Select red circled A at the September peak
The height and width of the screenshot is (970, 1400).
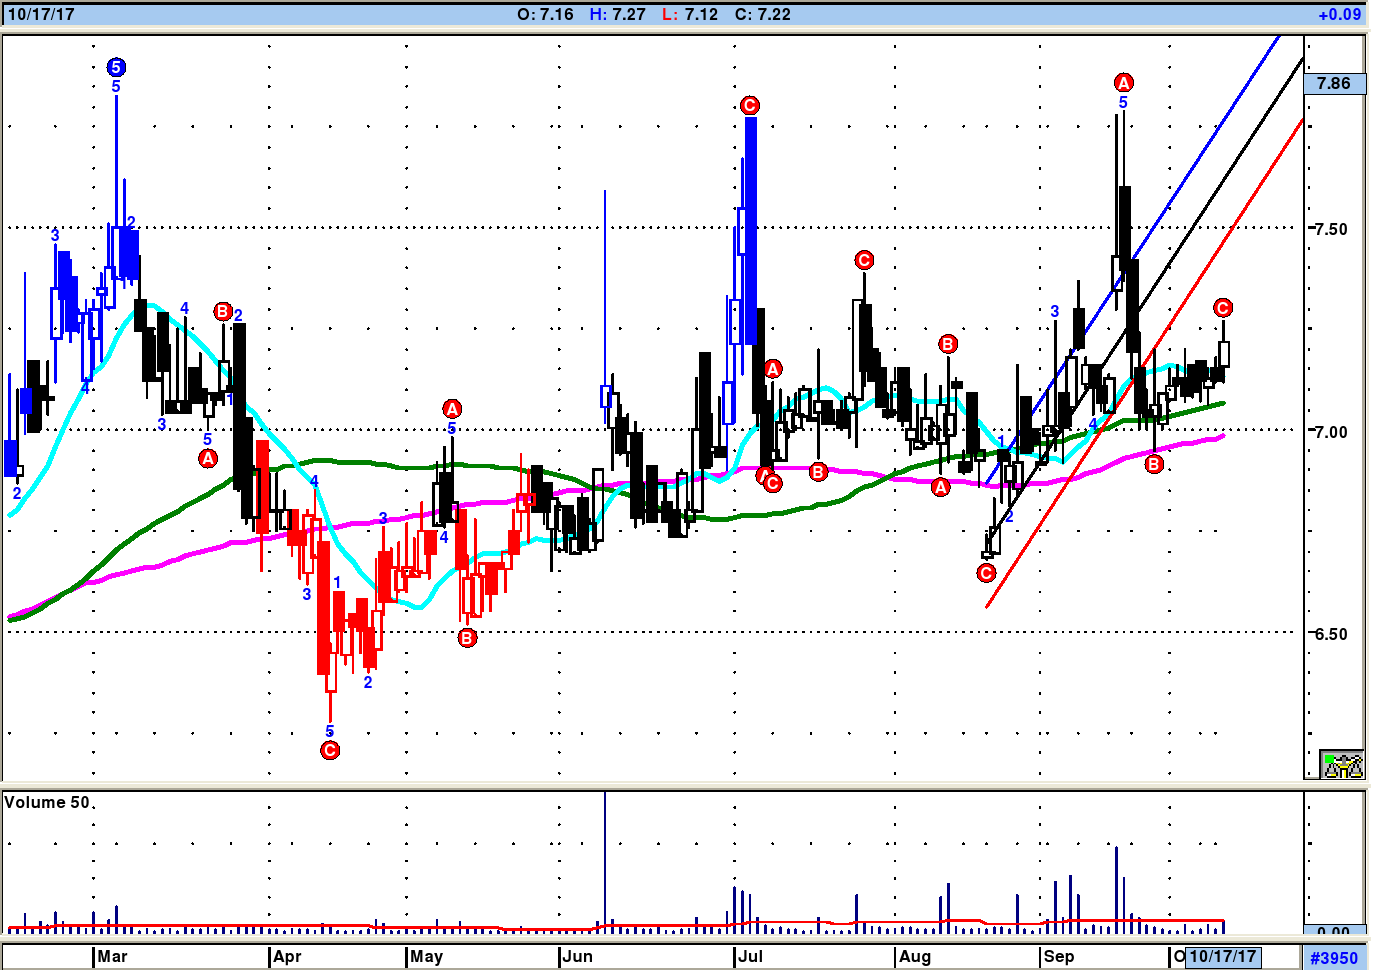click(1123, 82)
